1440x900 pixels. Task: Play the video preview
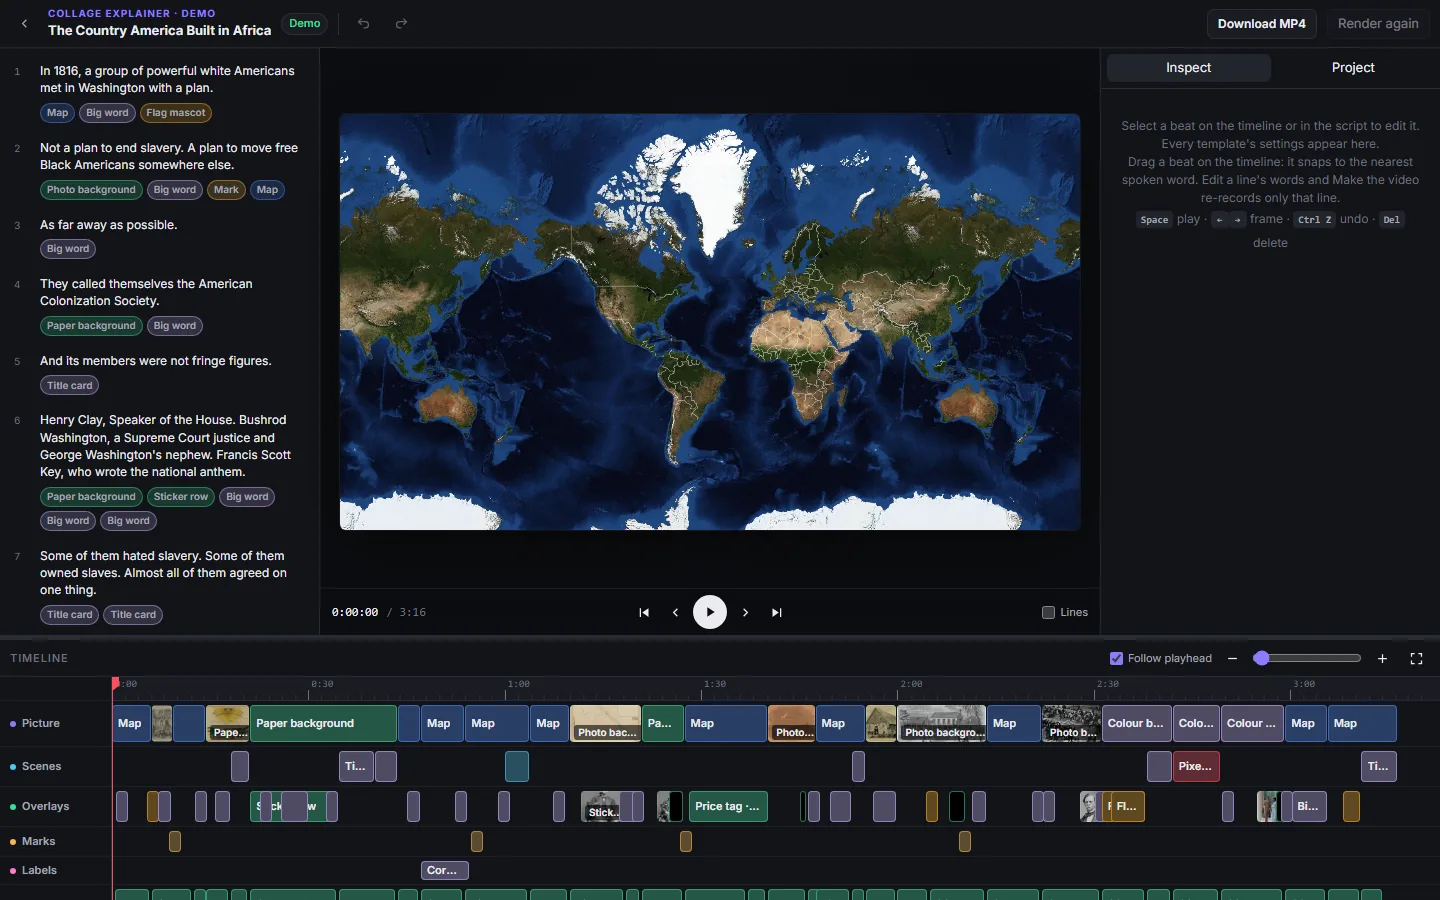710,612
